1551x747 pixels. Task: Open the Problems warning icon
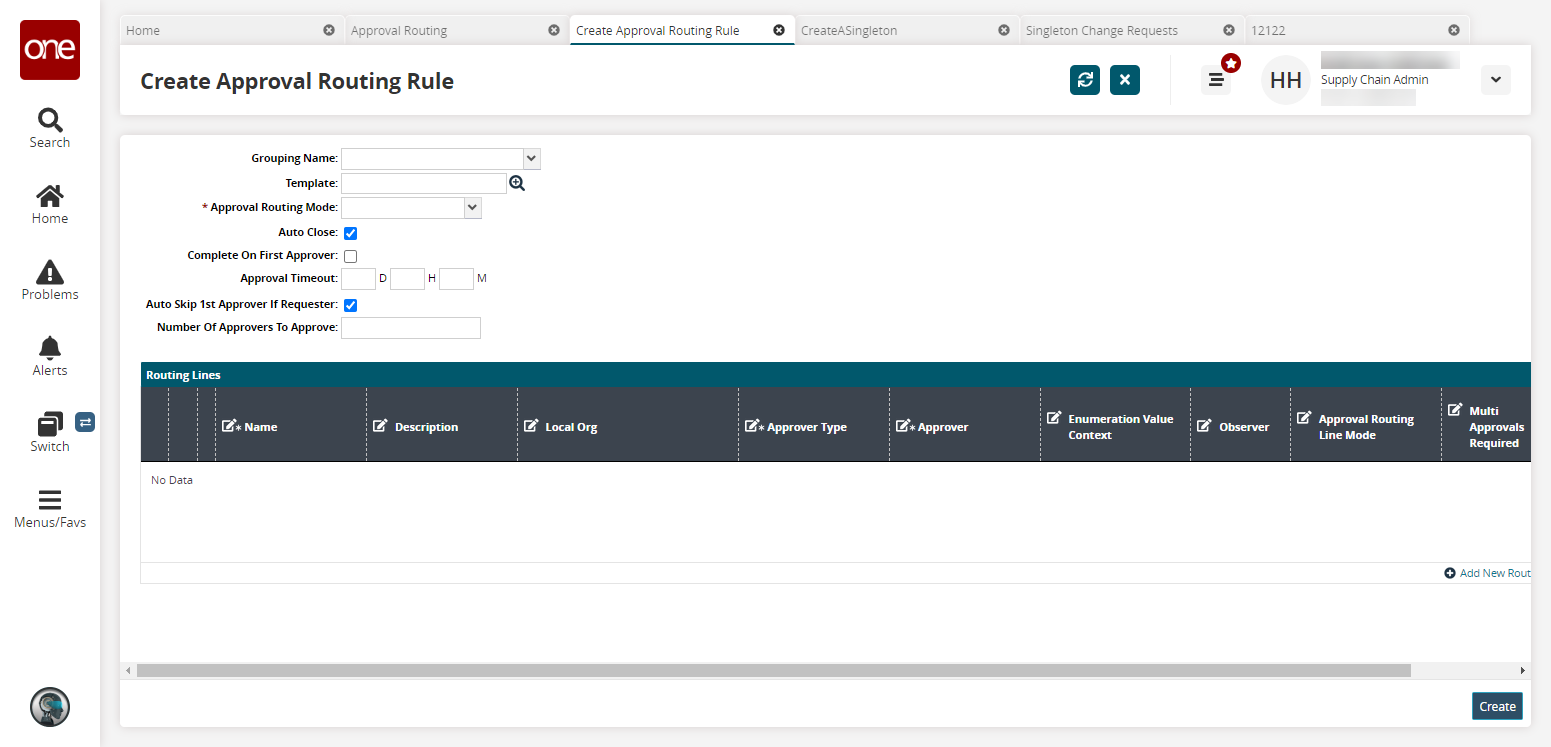coord(49,272)
